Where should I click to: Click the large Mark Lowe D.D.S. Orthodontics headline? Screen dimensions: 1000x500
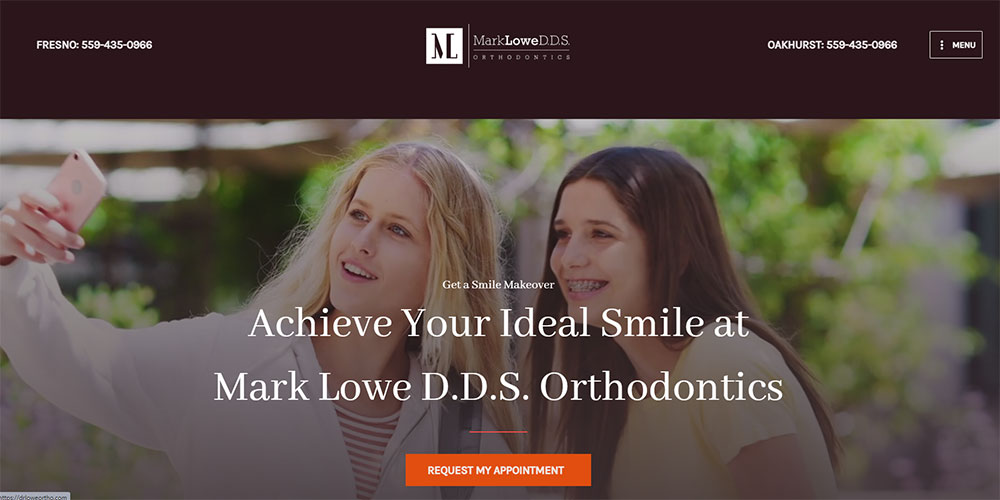(498, 387)
